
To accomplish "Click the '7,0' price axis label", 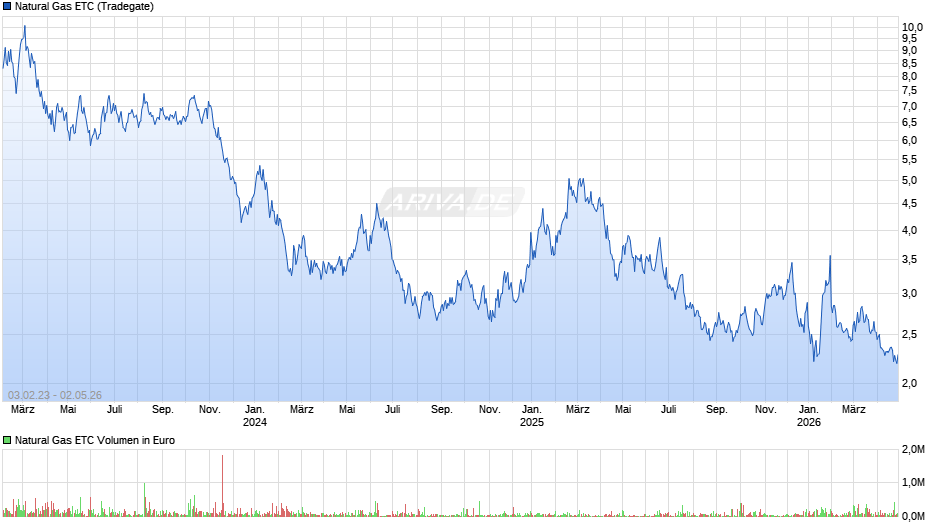I will [909, 106].
